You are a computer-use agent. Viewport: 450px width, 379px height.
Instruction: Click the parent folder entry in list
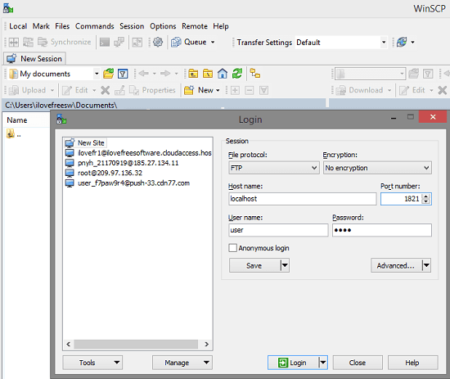pyautogui.click(x=14, y=134)
